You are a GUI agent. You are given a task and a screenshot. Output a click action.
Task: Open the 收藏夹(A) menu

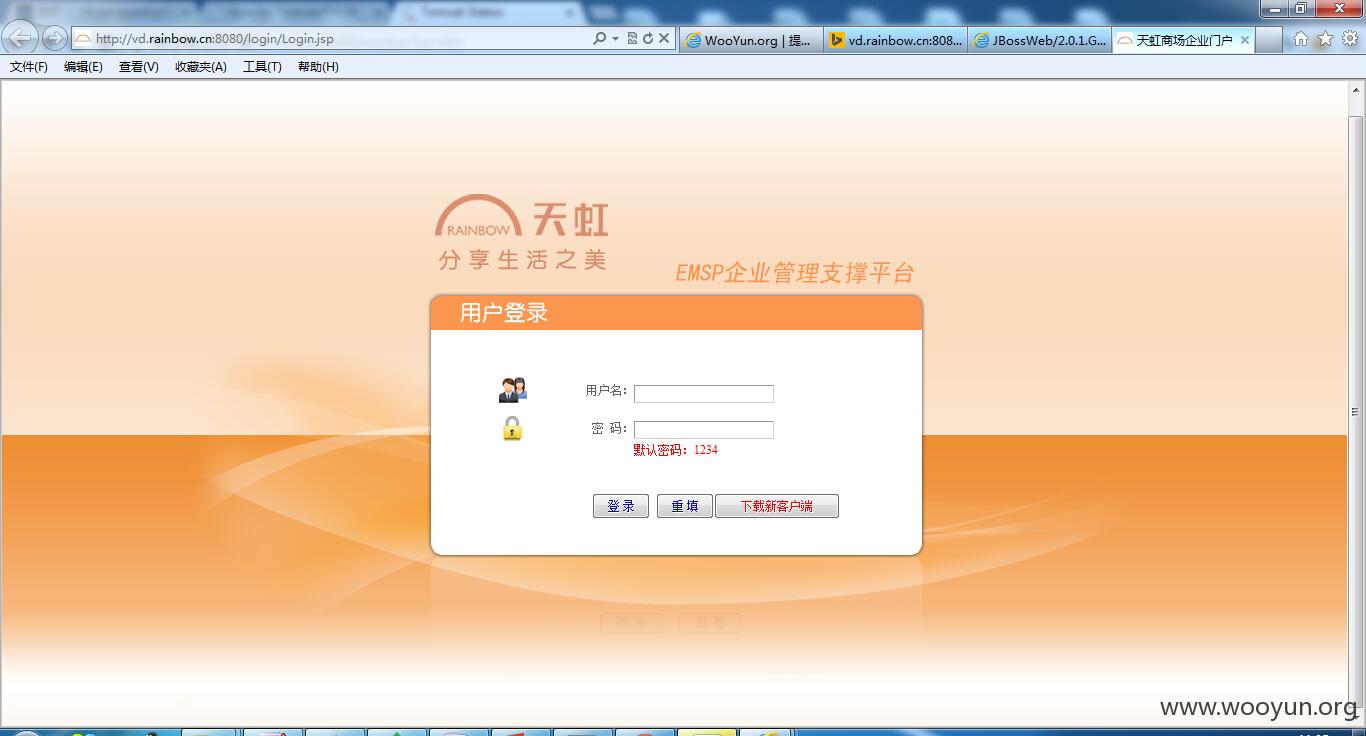tap(200, 67)
